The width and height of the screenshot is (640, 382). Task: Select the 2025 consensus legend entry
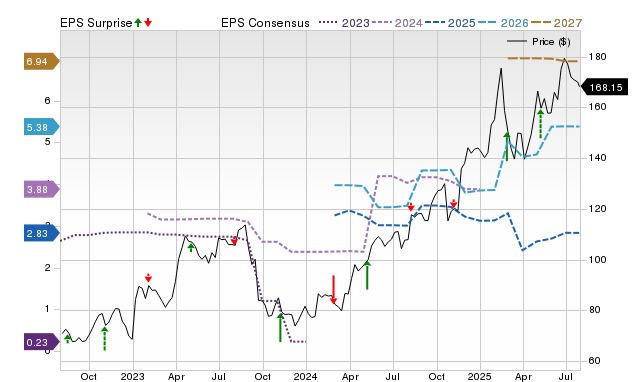click(x=450, y=23)
